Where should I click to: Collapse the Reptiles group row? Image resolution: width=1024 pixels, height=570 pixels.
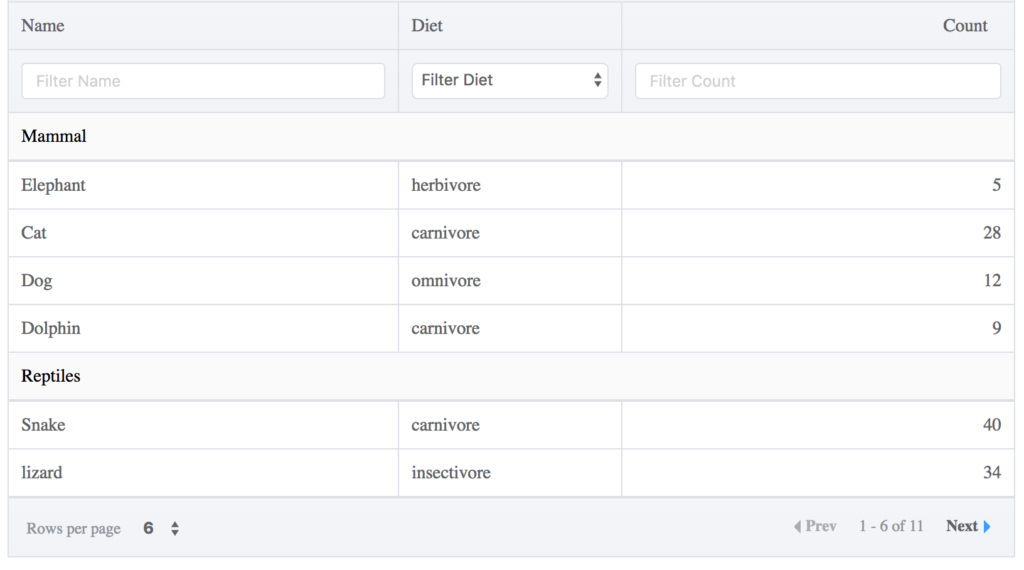tap(51, 376)
